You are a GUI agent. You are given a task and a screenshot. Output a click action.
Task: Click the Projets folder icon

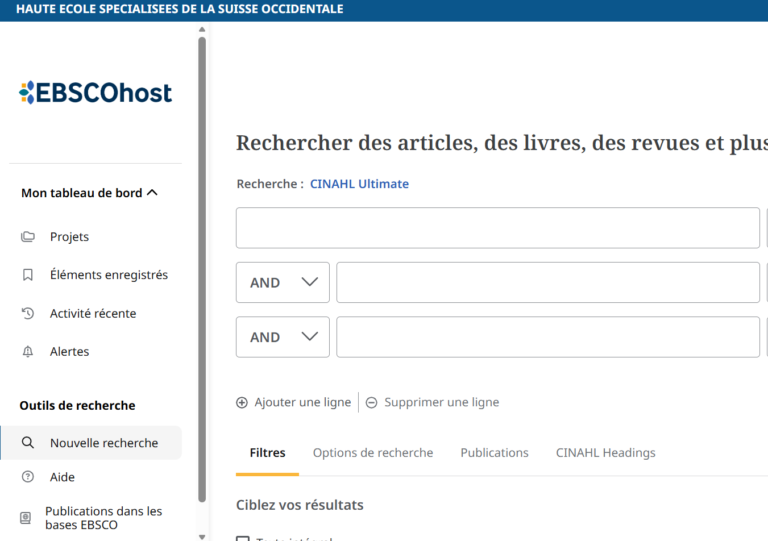28,237
